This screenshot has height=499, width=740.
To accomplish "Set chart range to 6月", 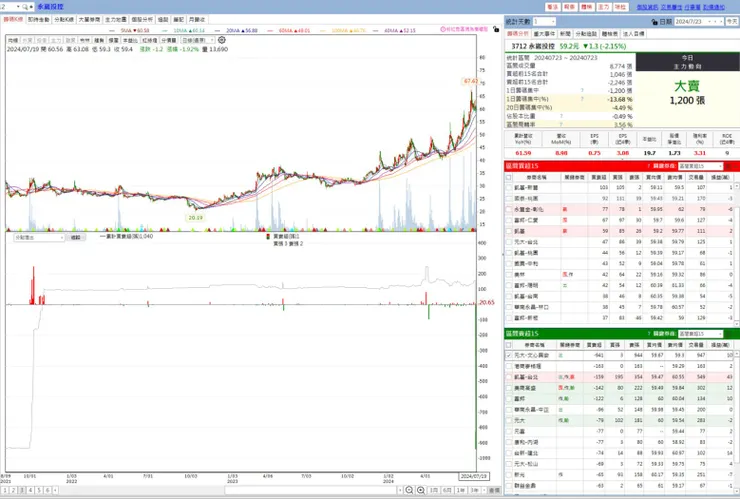I will pos(447,491).
